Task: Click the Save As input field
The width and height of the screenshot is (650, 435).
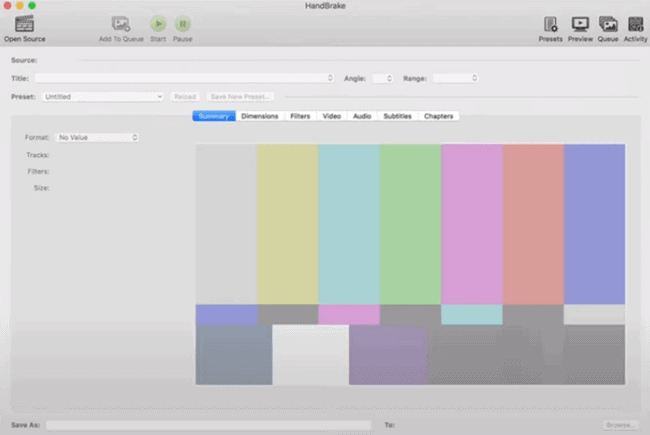Action: click(209, 425)
